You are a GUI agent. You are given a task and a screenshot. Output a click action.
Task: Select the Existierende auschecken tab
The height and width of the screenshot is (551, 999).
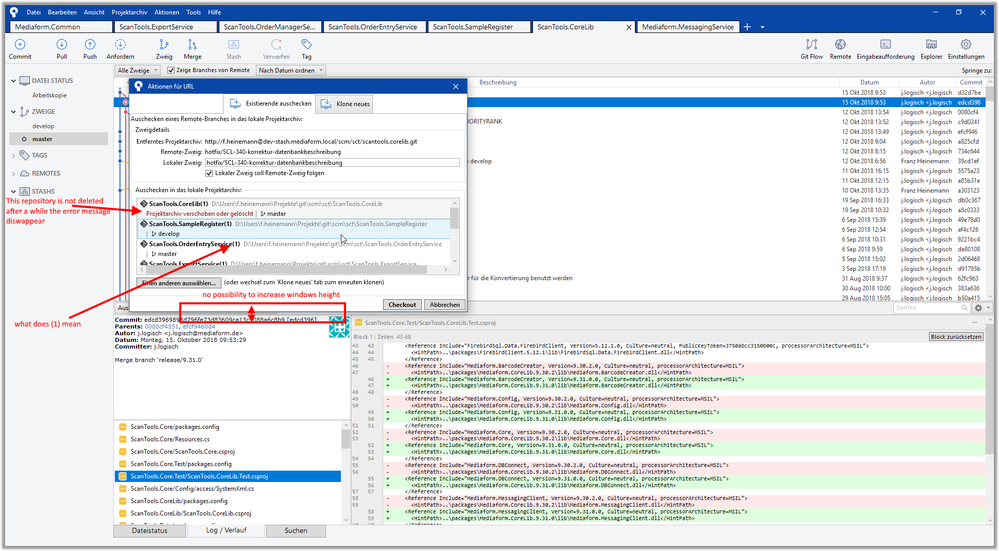[270, 103]
